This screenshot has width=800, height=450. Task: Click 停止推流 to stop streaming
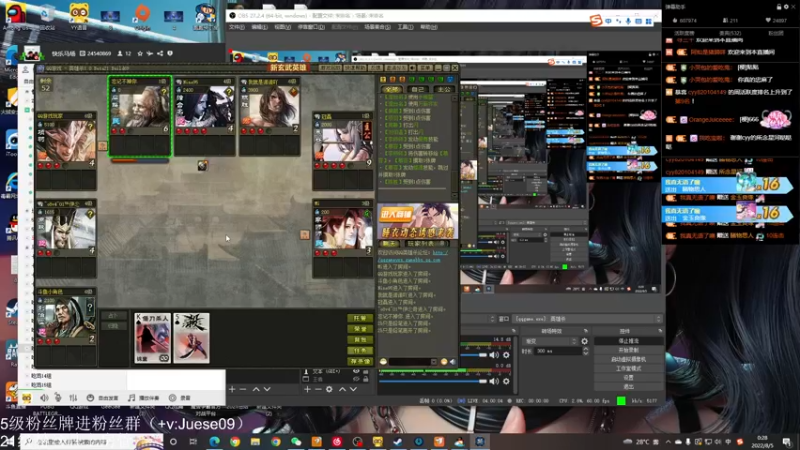629,341
